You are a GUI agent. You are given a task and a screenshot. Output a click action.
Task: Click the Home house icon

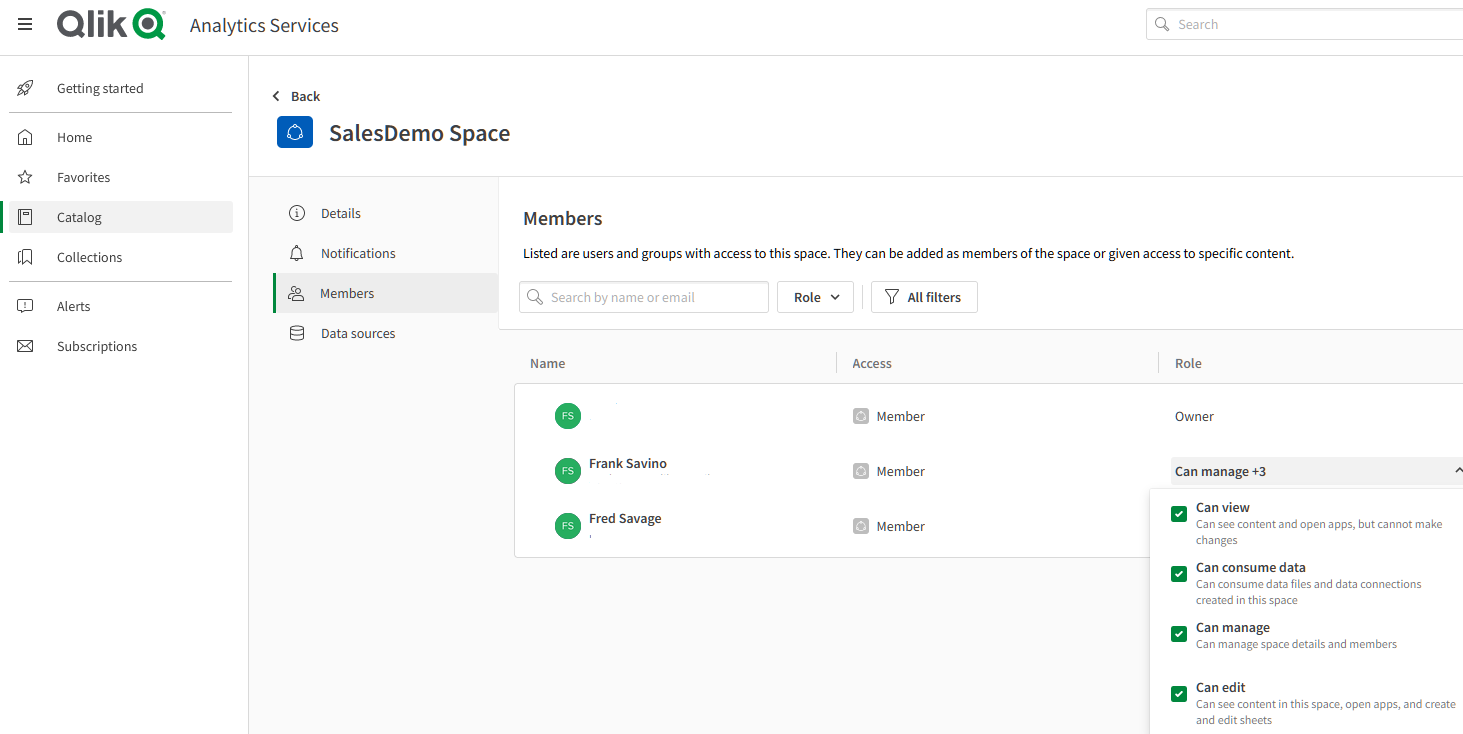(x=26, y=137)
